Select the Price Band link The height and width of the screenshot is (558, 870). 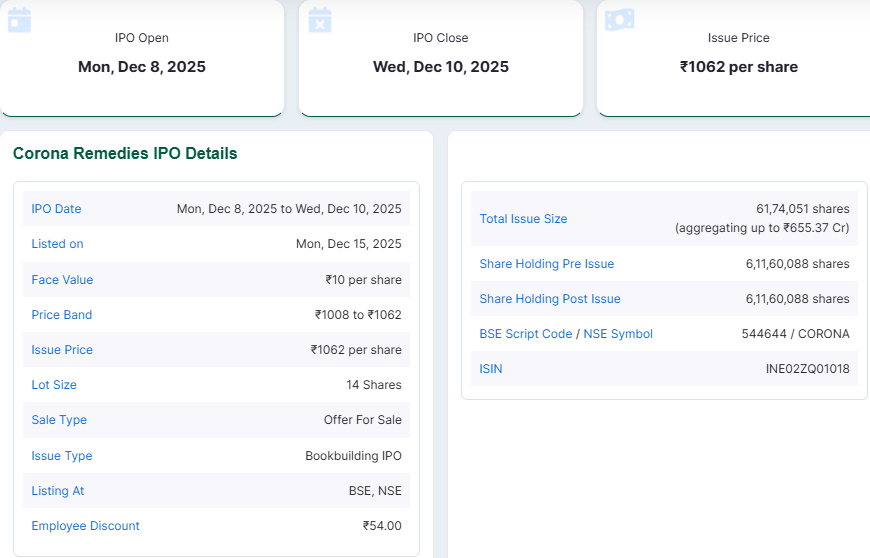pyautogui.click(x=61, y=315)
